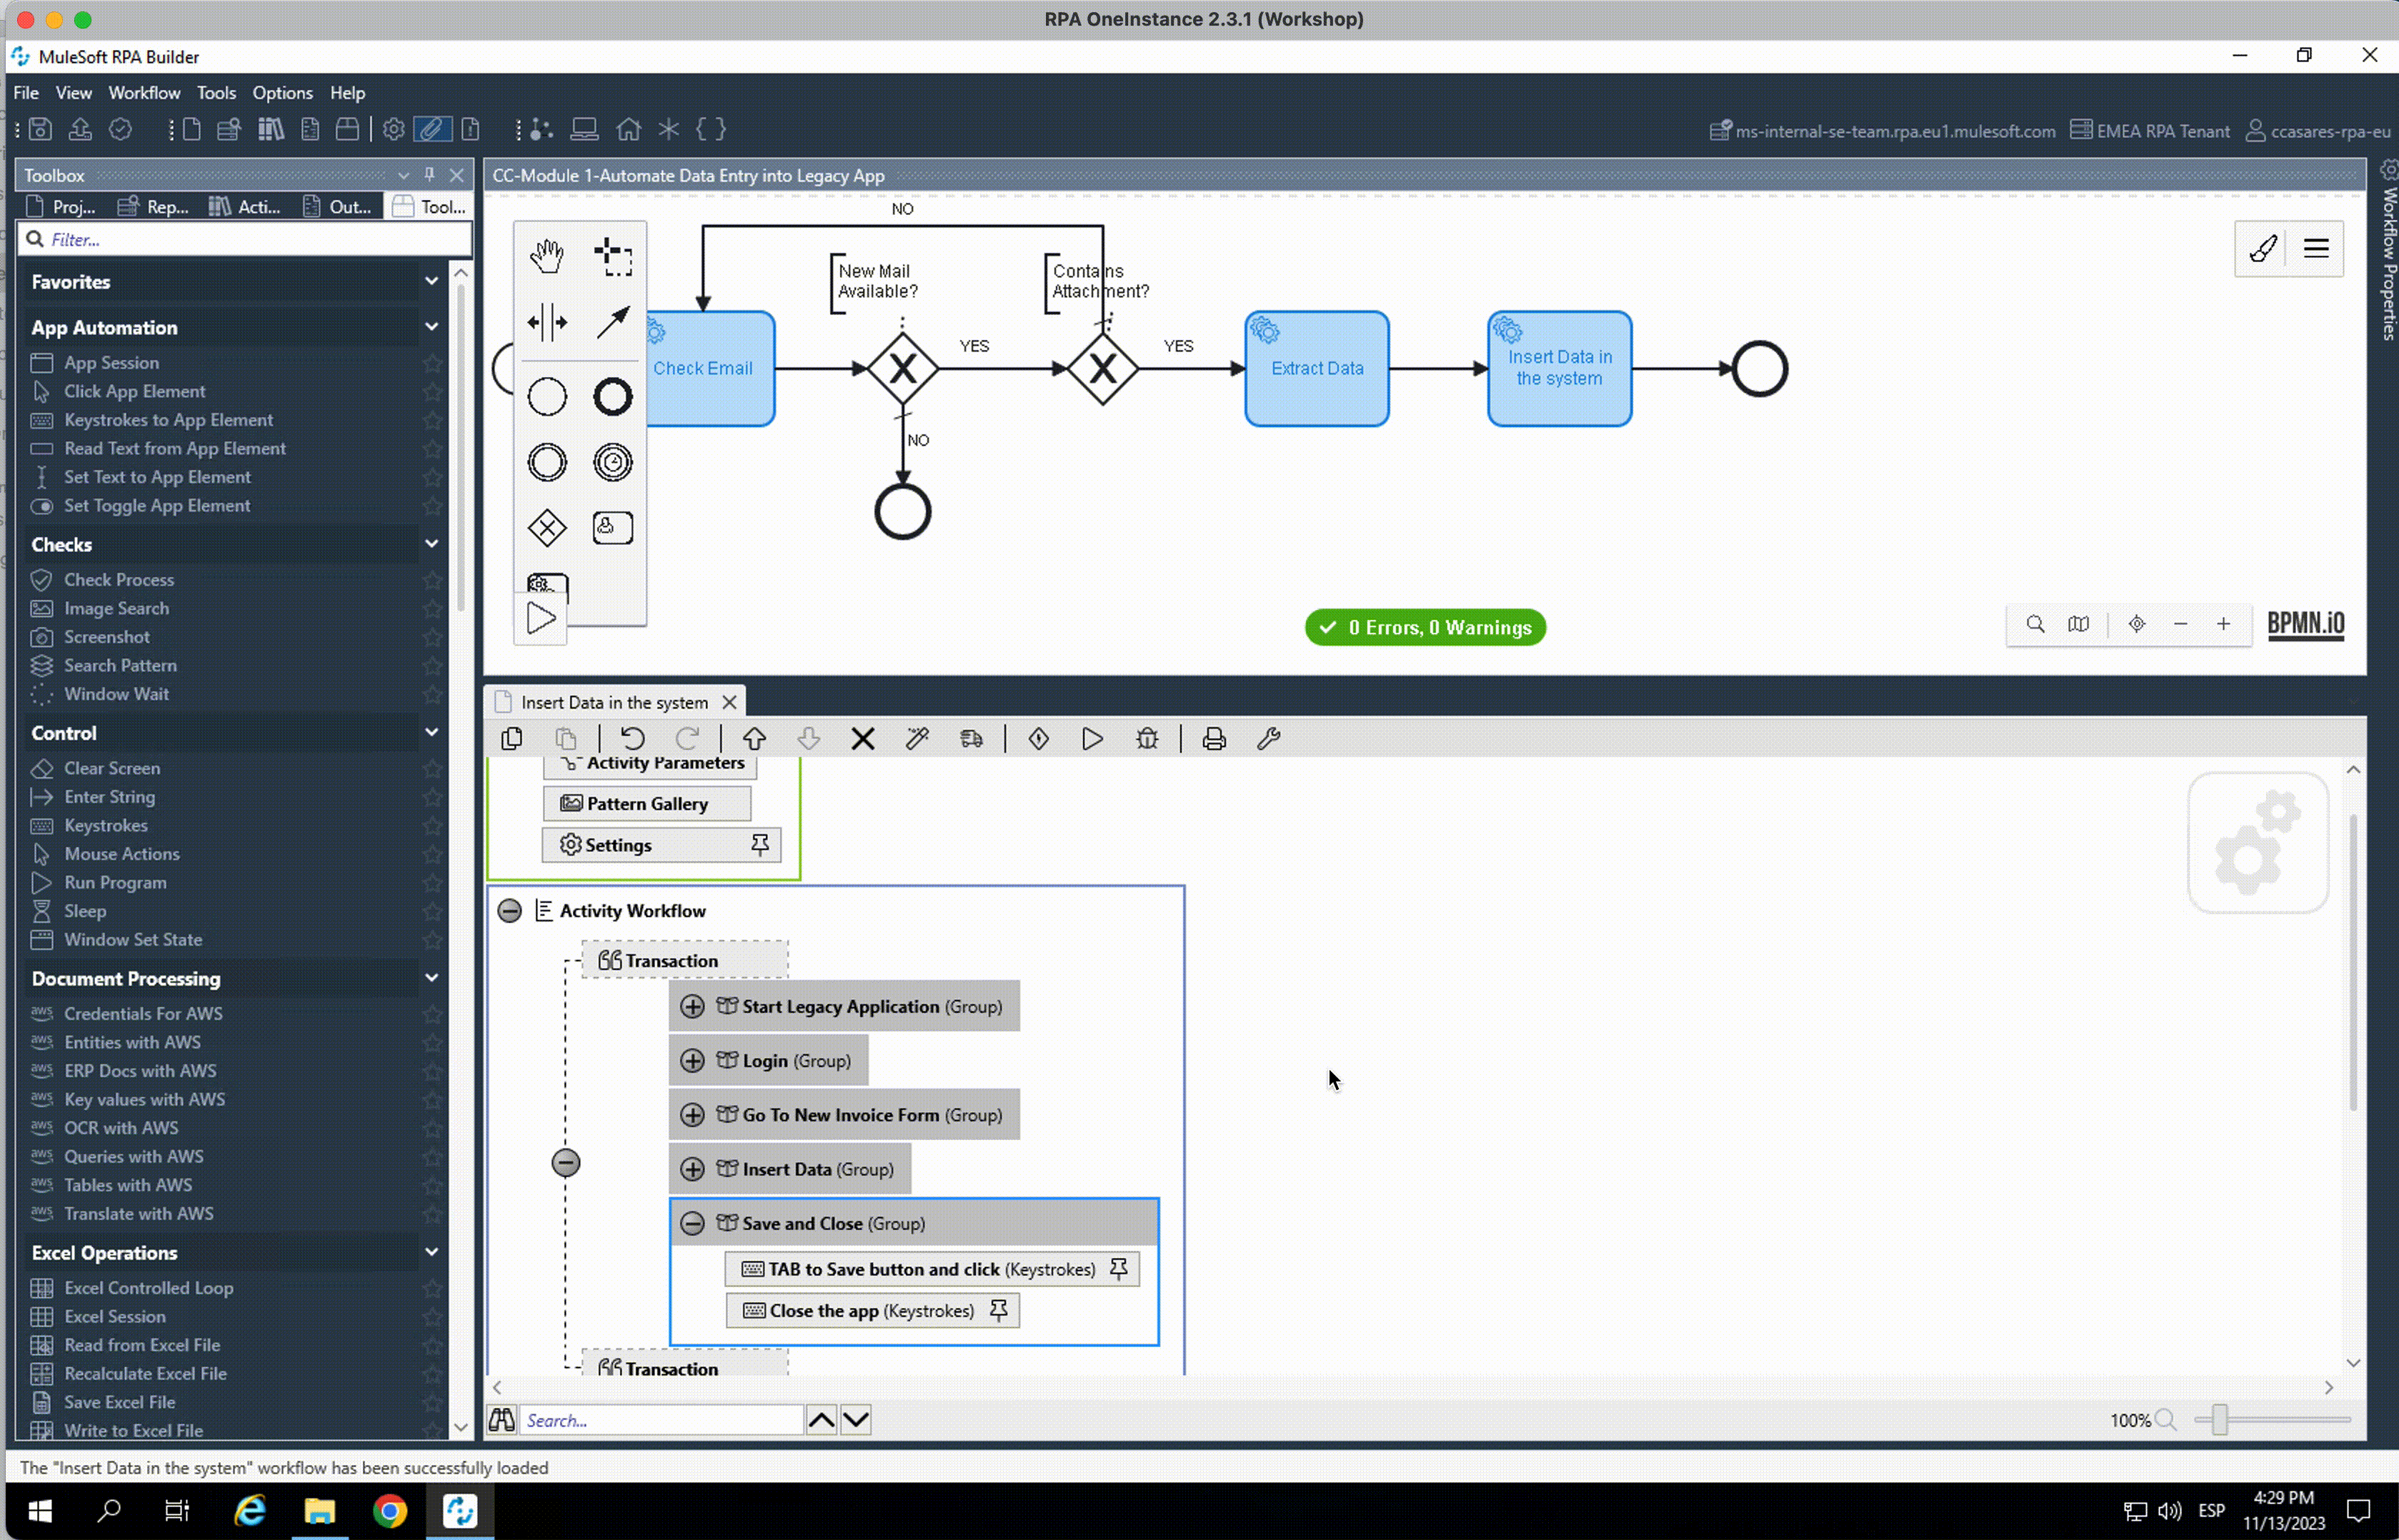Screen dimensions: 2399x1540
Task: Toggle pin on the Settings item
Action: coord(760,845)
